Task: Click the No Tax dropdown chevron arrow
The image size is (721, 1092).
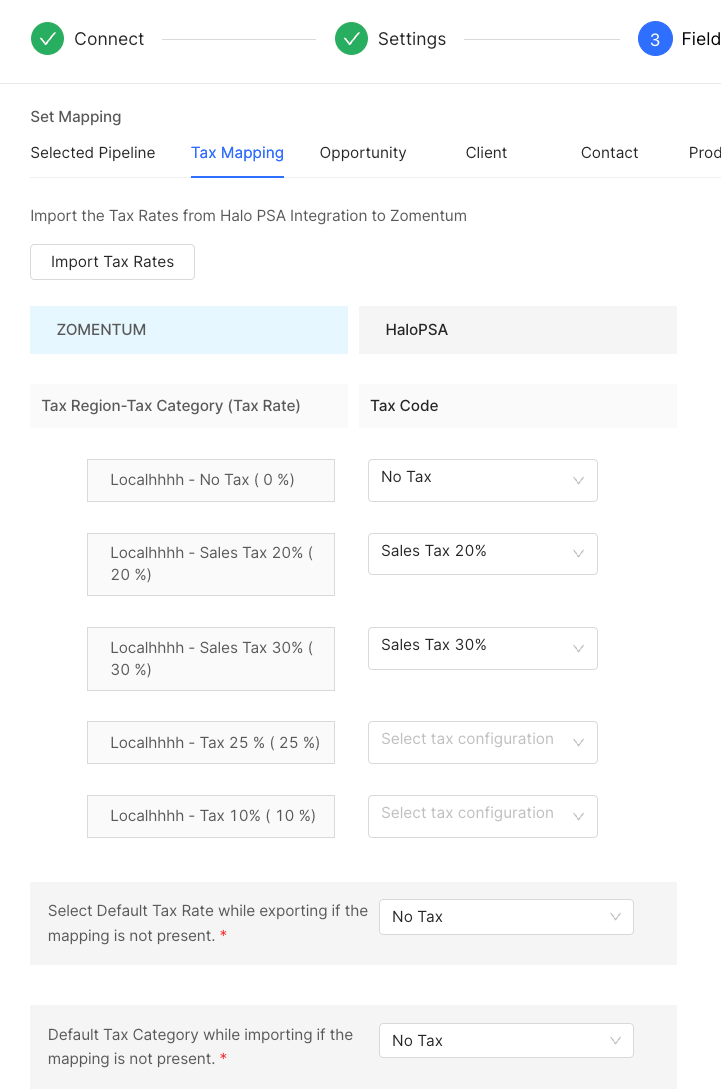Action: point(578,481)
